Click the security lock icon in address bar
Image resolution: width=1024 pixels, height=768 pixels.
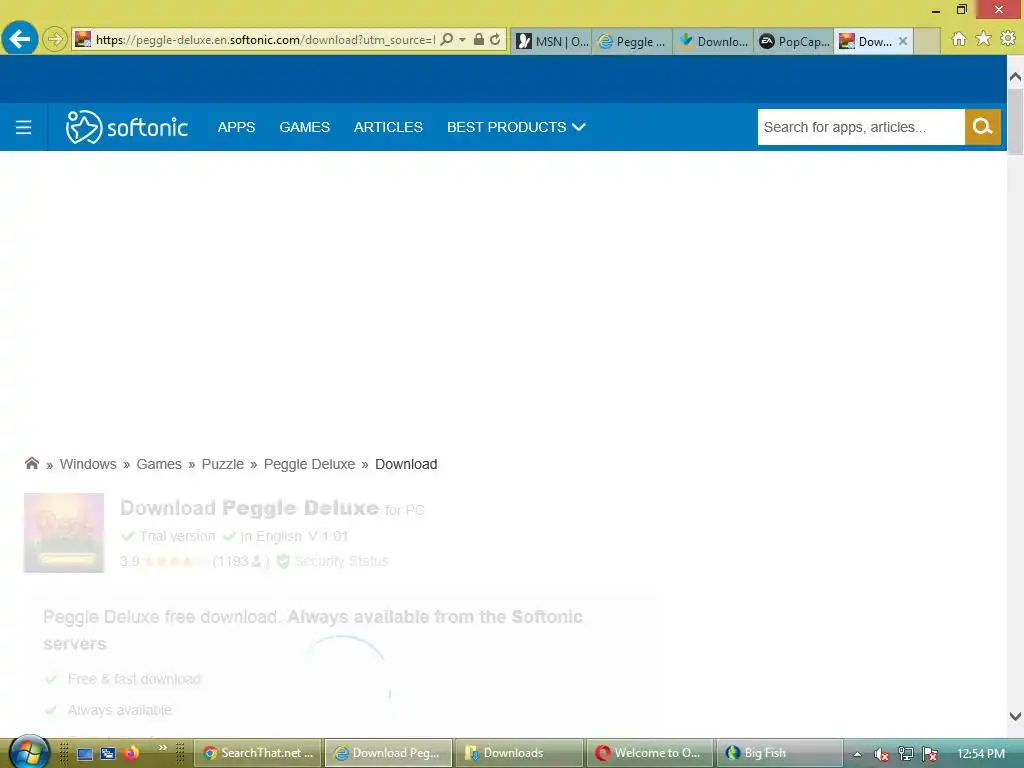(479, 39)
